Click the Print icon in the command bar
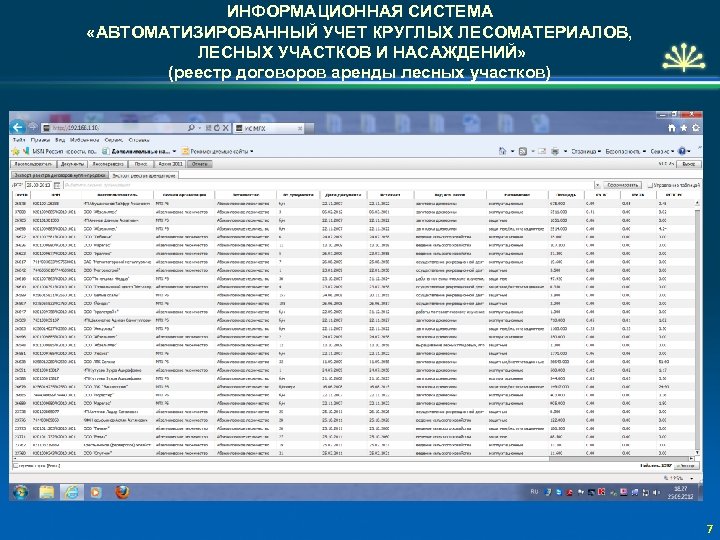 [x=555, y=151]
